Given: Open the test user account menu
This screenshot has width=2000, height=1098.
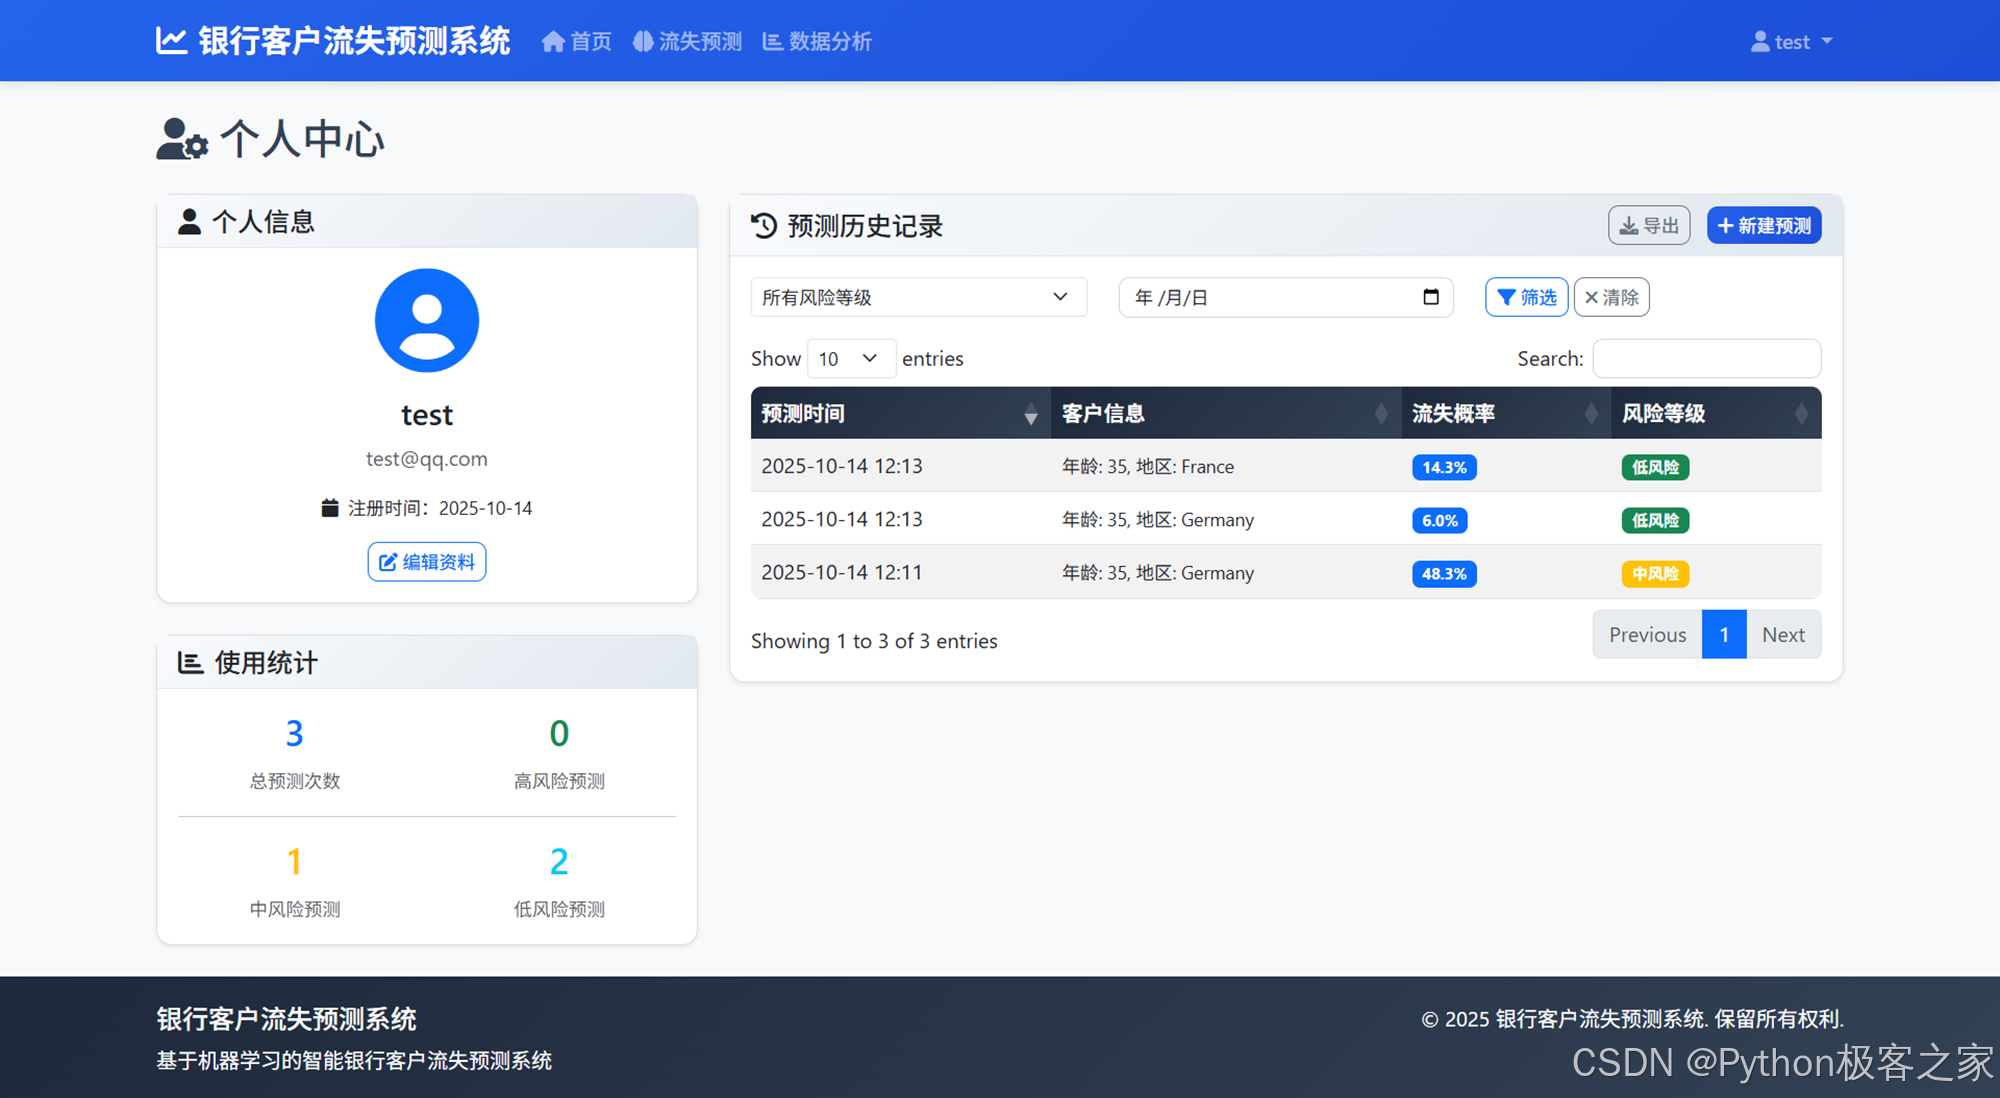Looking at the screenshot, I should click(x=1791, y=42).
